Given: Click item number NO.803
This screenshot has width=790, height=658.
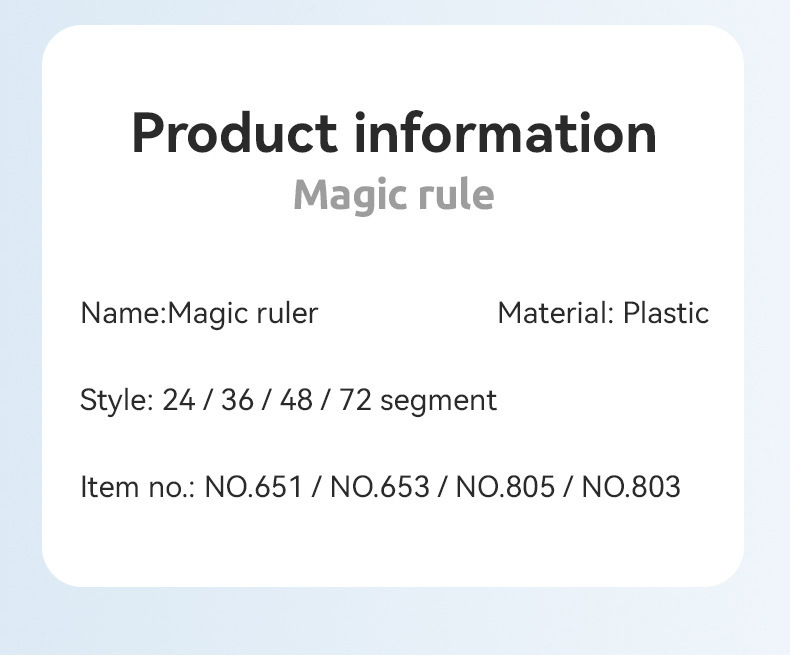Looking at the screenshot, I should [632, 488].
